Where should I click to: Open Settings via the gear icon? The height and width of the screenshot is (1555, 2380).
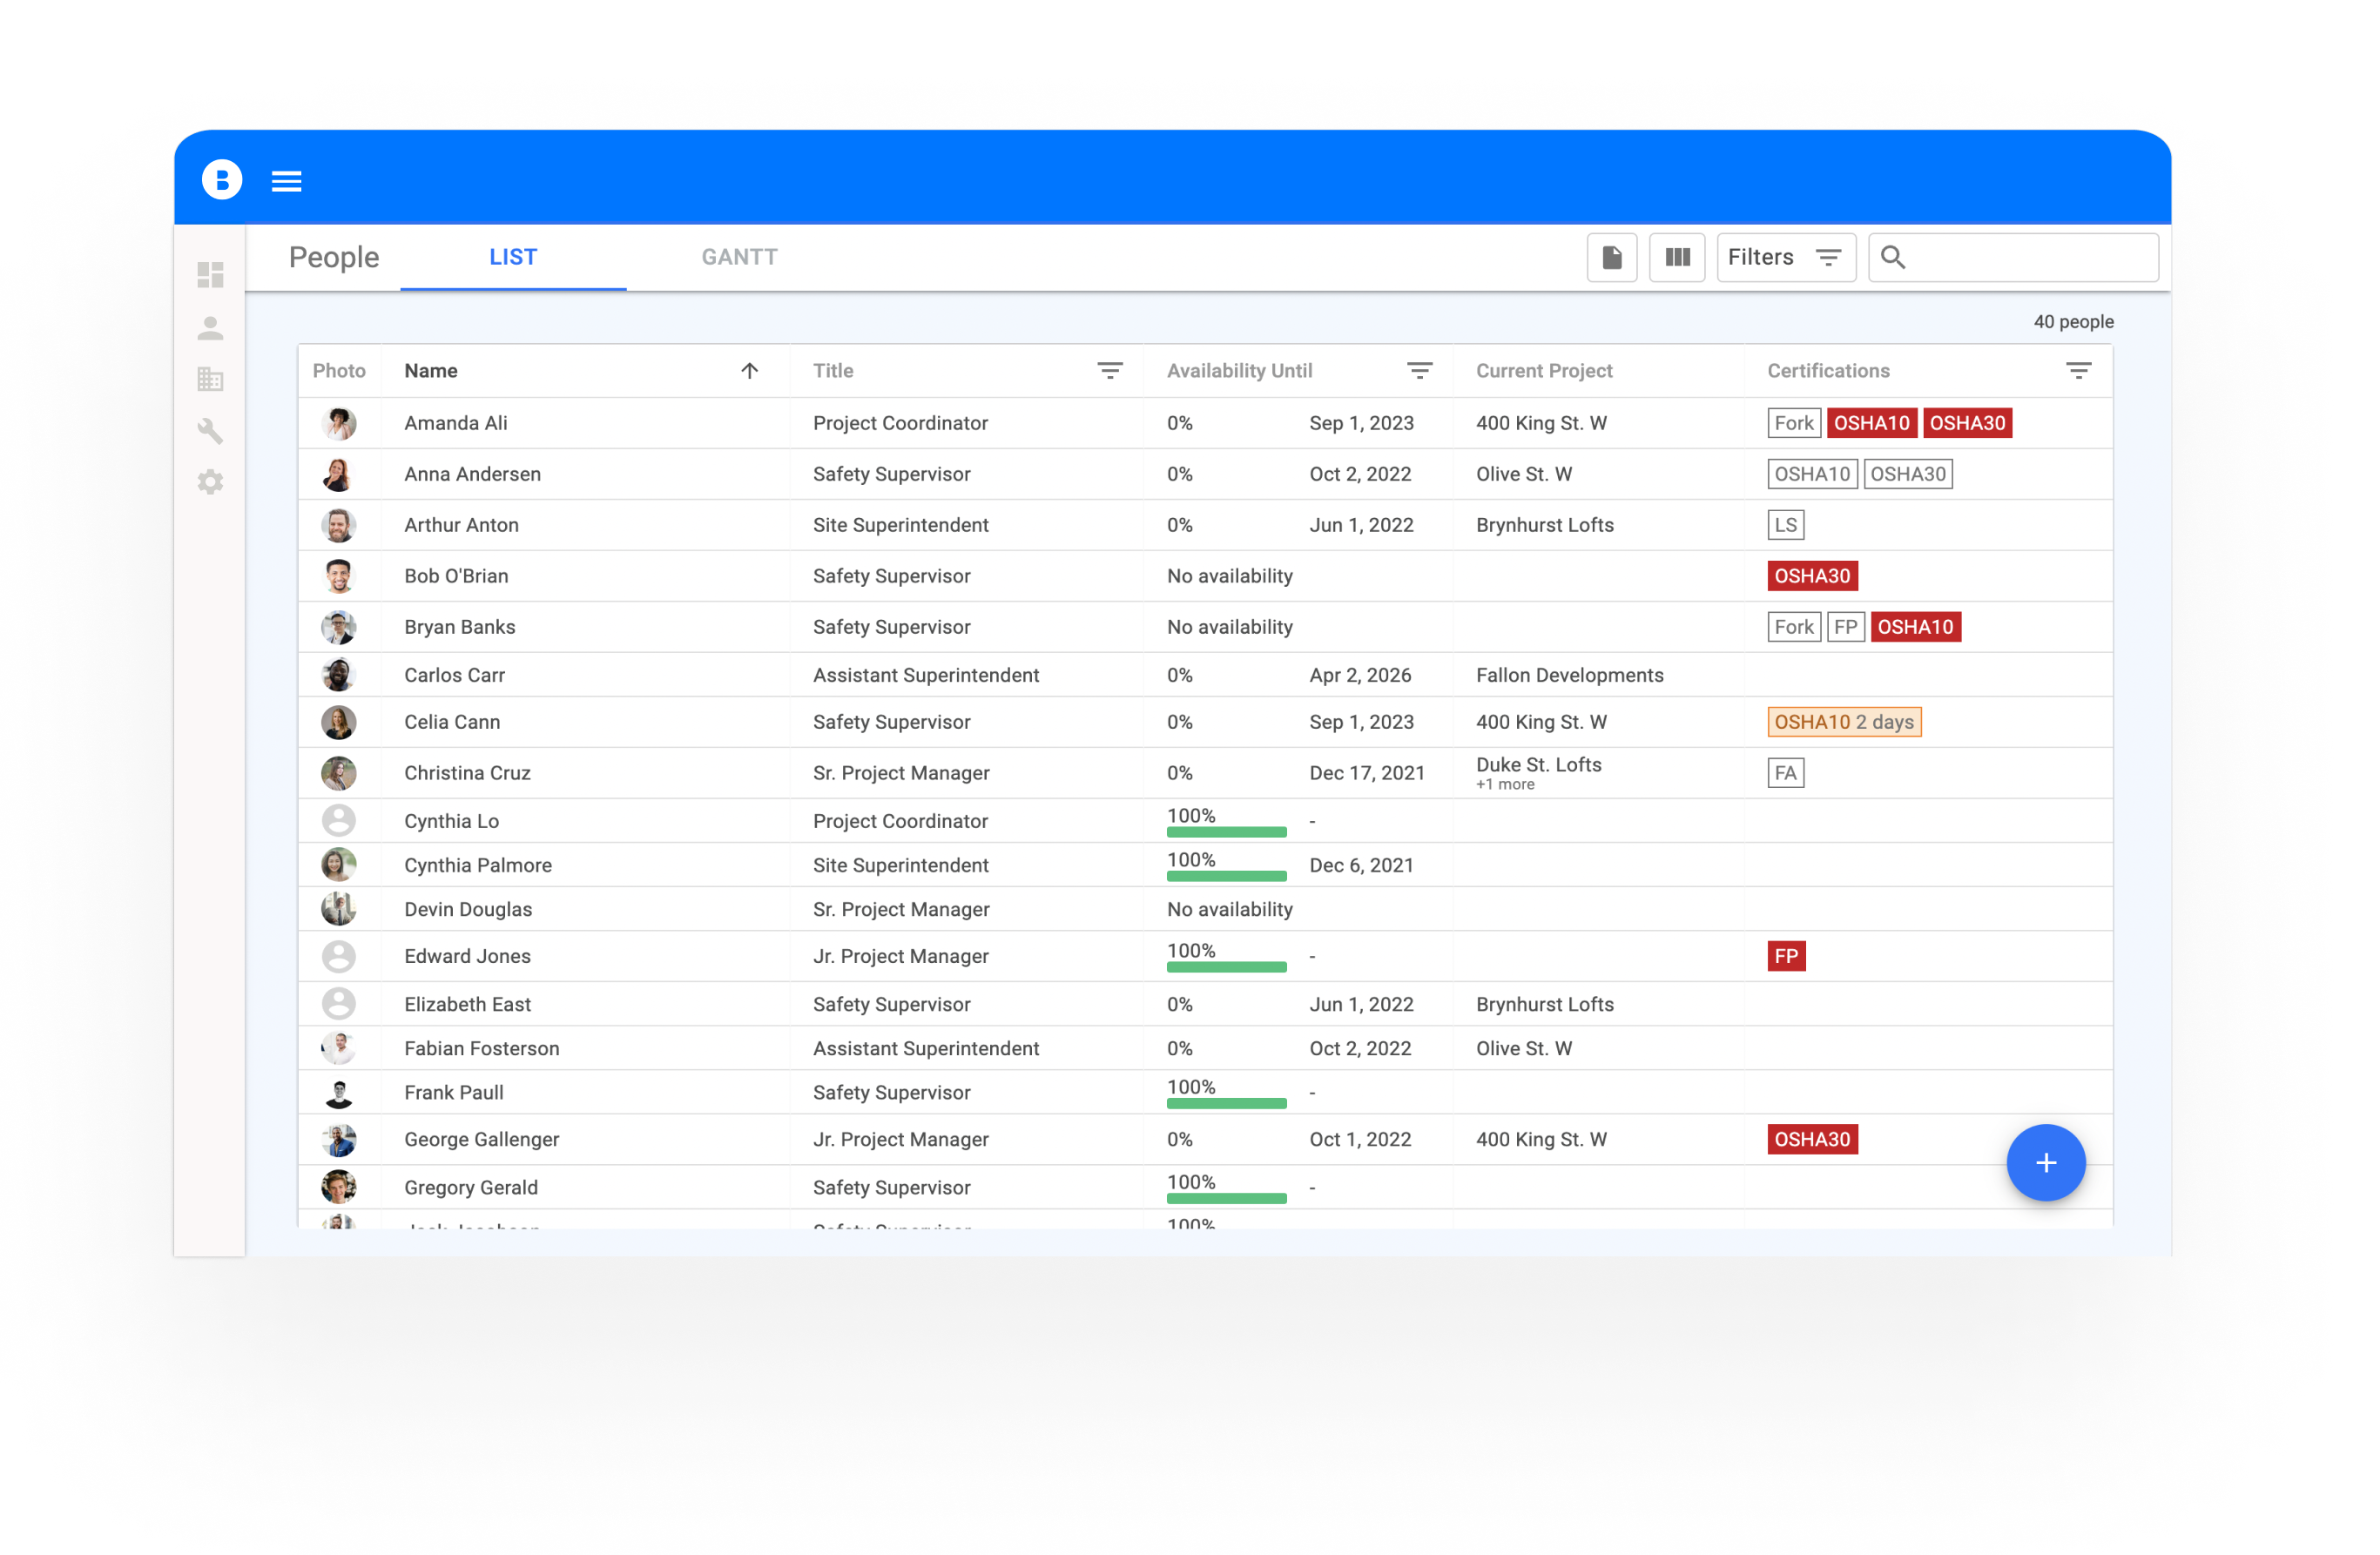pyautogui.click(x=211, y=482)
